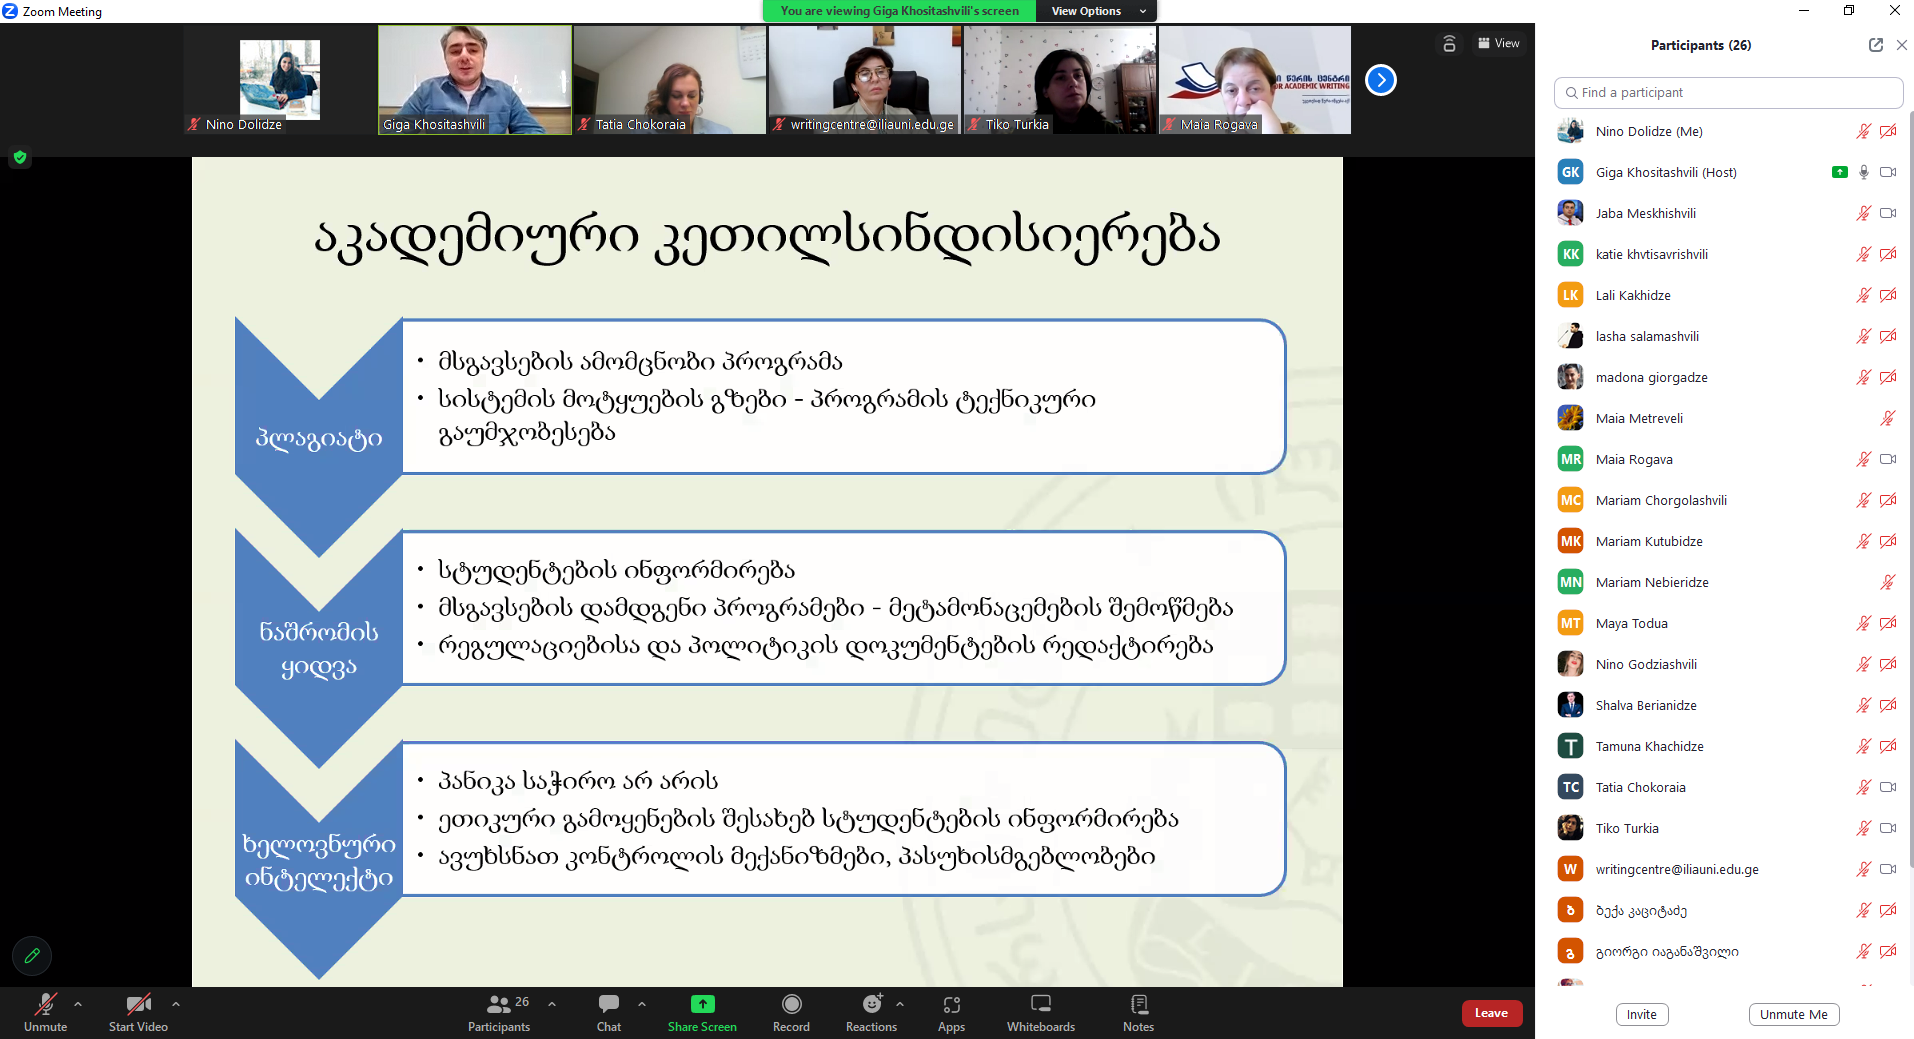1914x1039 pixels.
Task: Open the View Options dropdown
Action: pos(1097,11)
